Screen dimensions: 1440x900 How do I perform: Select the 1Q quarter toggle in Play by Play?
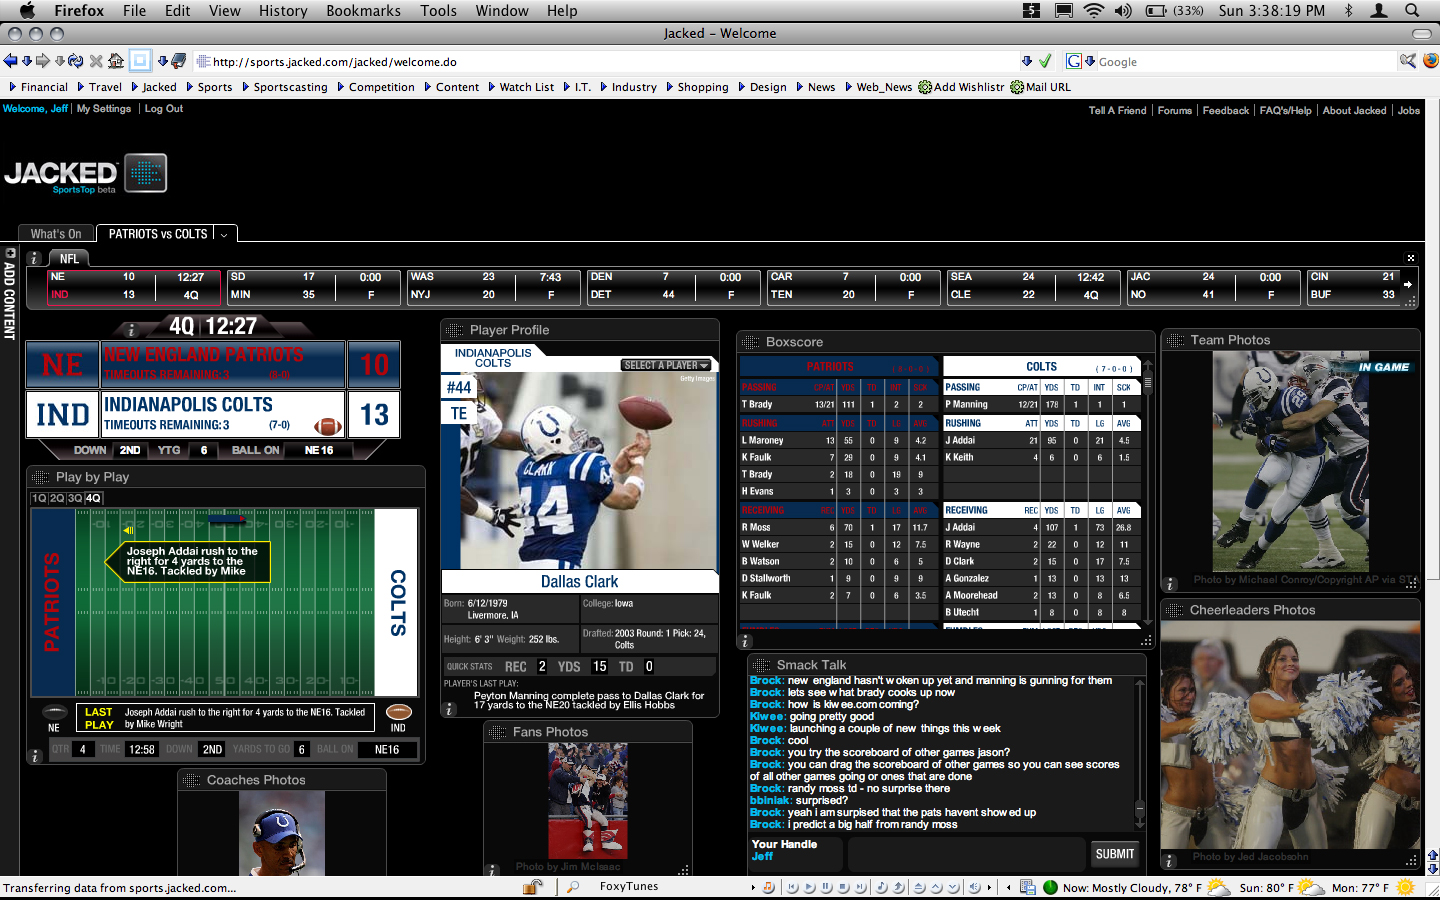tap(40, 498)
